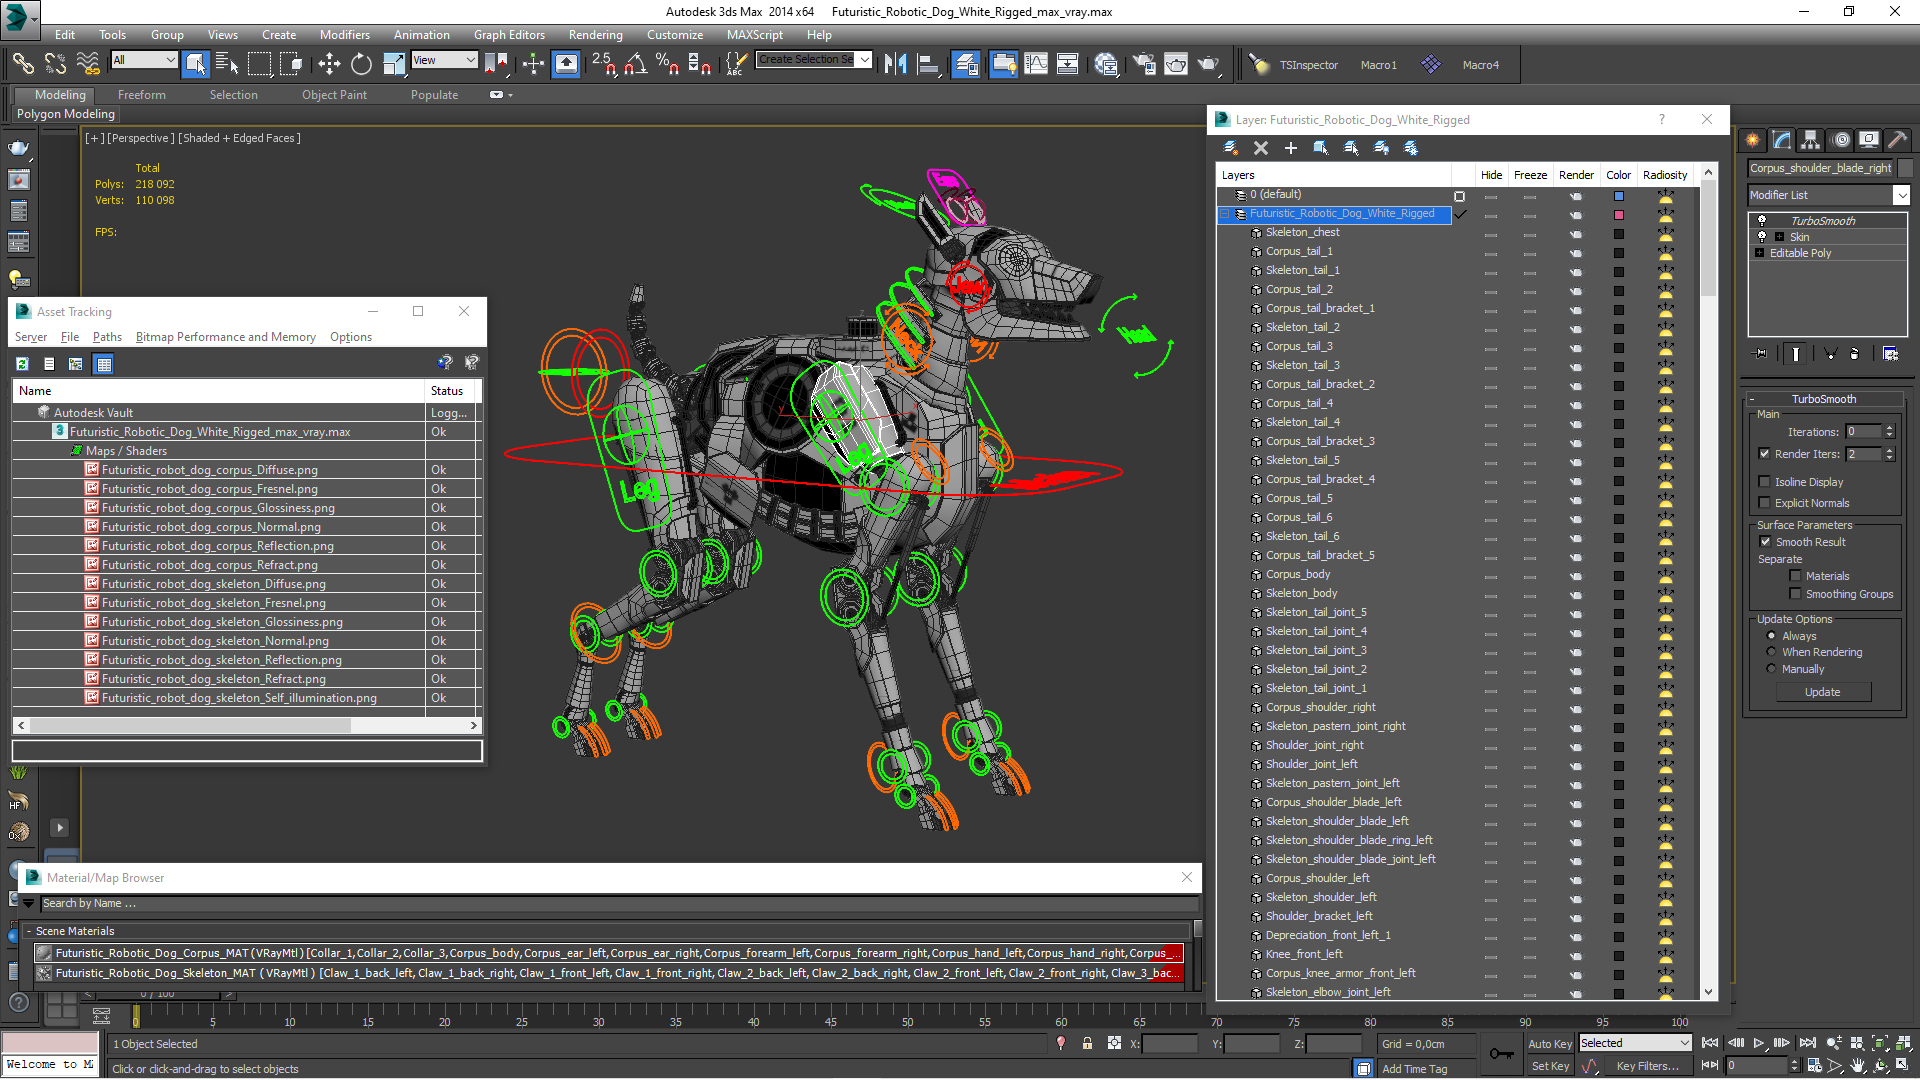Toggle the Angle Snap icon
Screen dimensions: 1920x1080
[635, 64]
